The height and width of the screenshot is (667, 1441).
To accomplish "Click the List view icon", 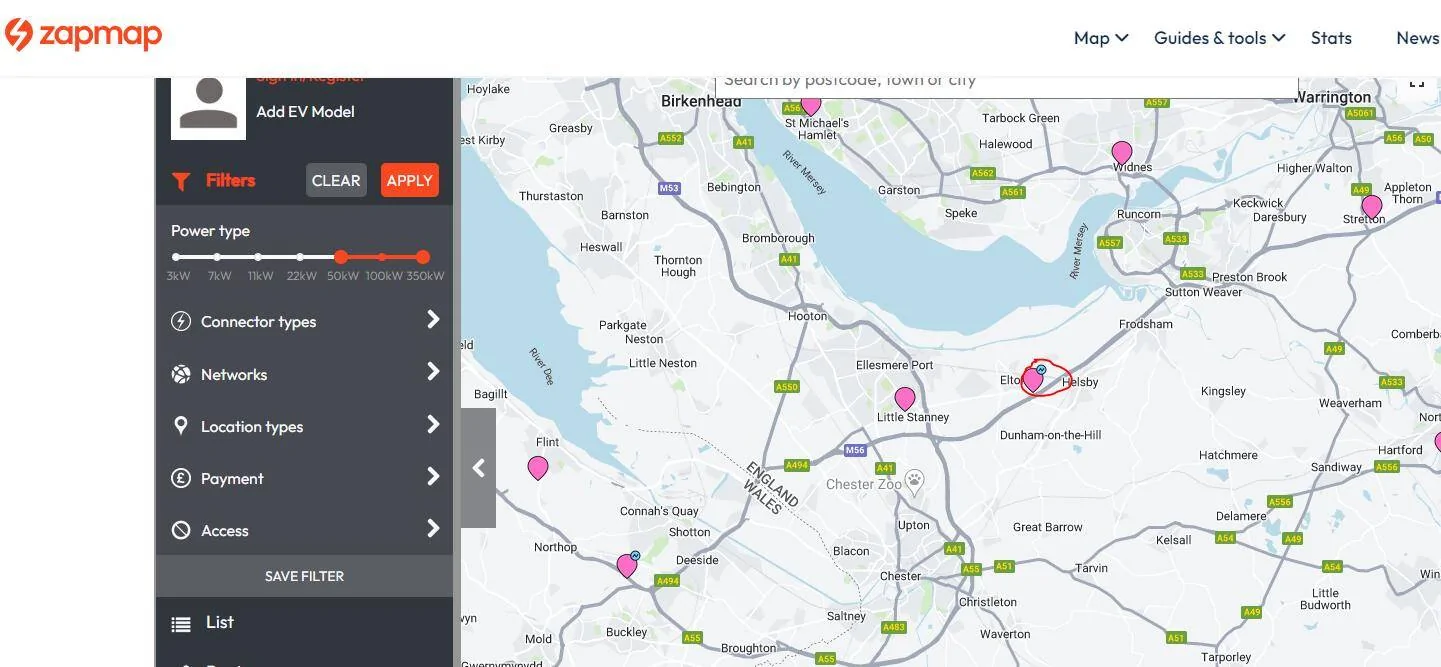I will [x=181, y=624].
